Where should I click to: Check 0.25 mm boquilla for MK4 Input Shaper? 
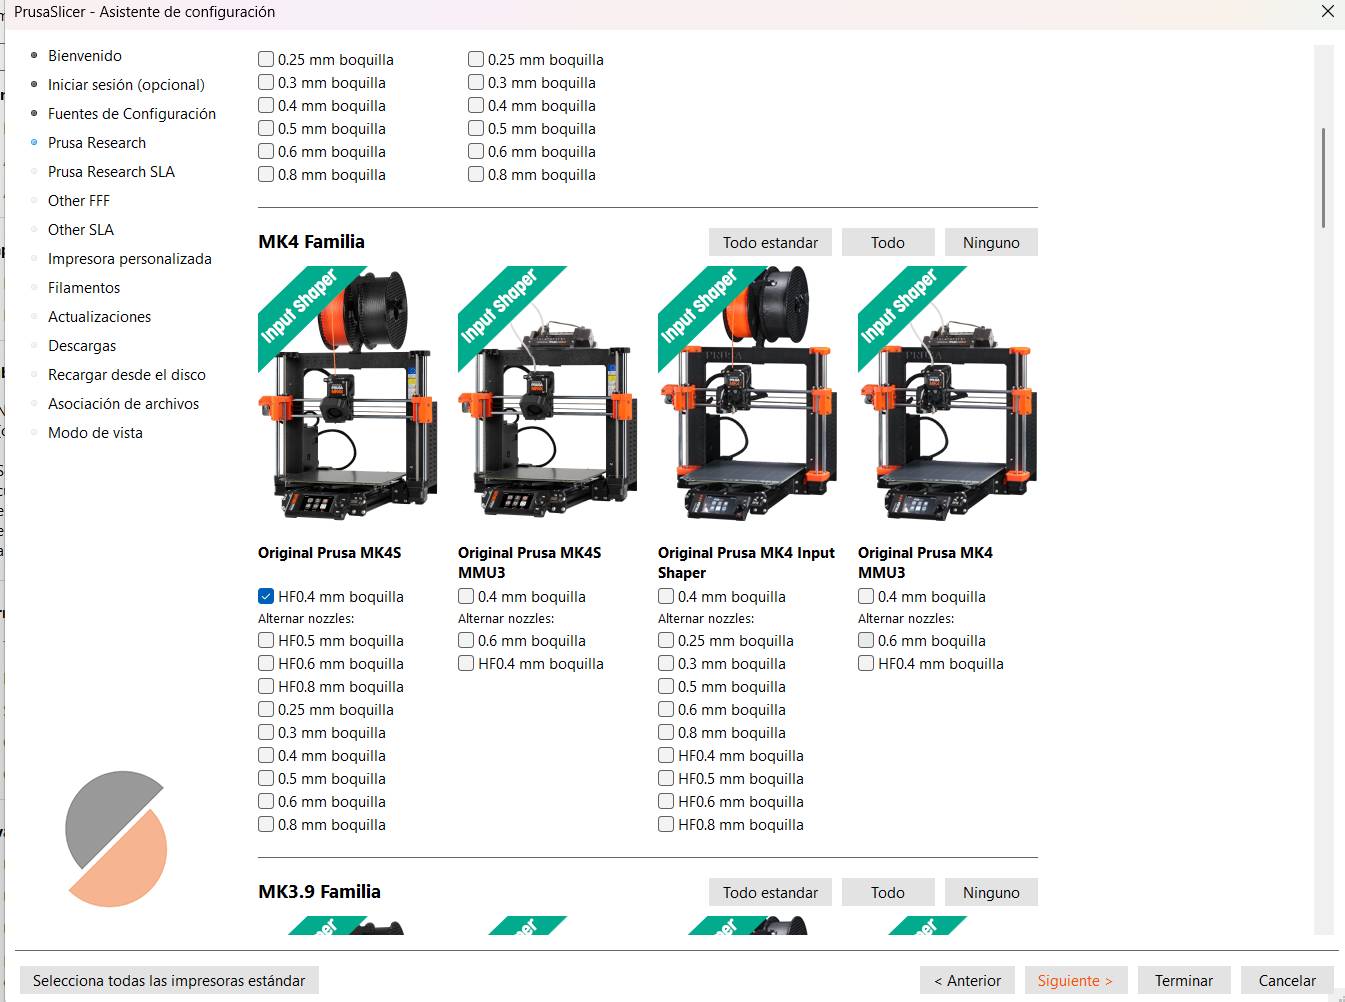pos(666,641)
